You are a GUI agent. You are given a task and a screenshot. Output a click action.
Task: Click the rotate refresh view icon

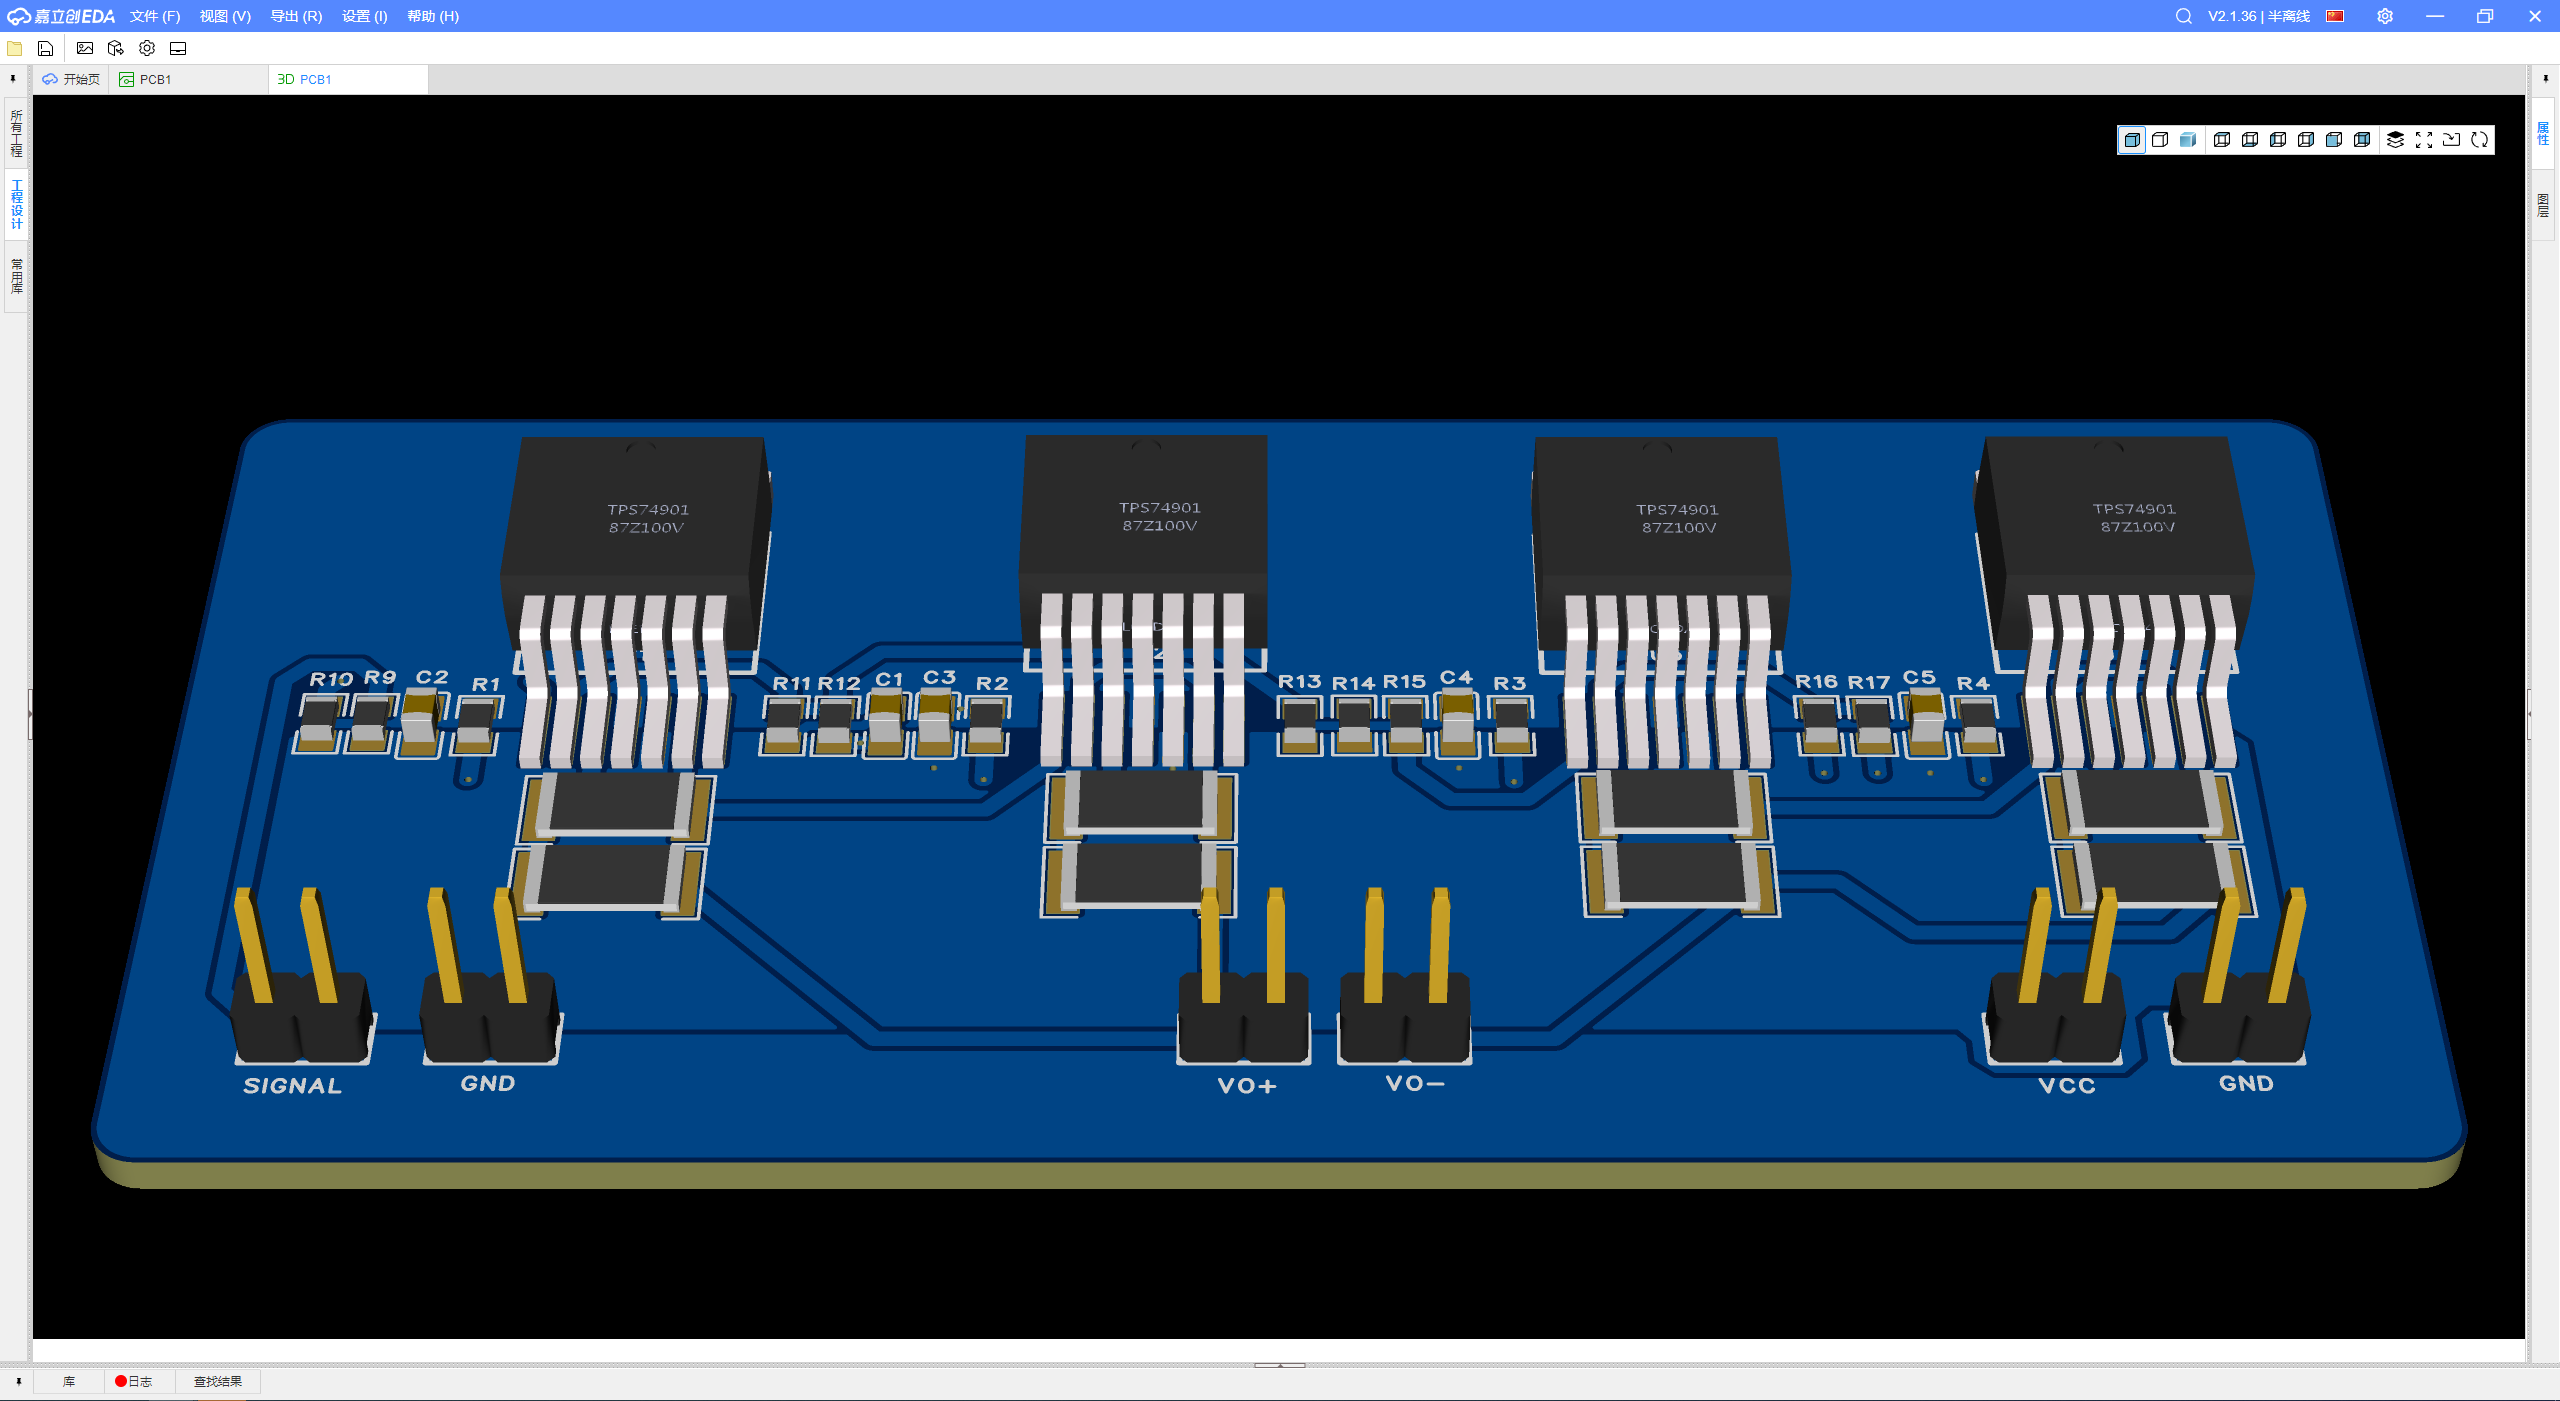[x=2480, y=140]
